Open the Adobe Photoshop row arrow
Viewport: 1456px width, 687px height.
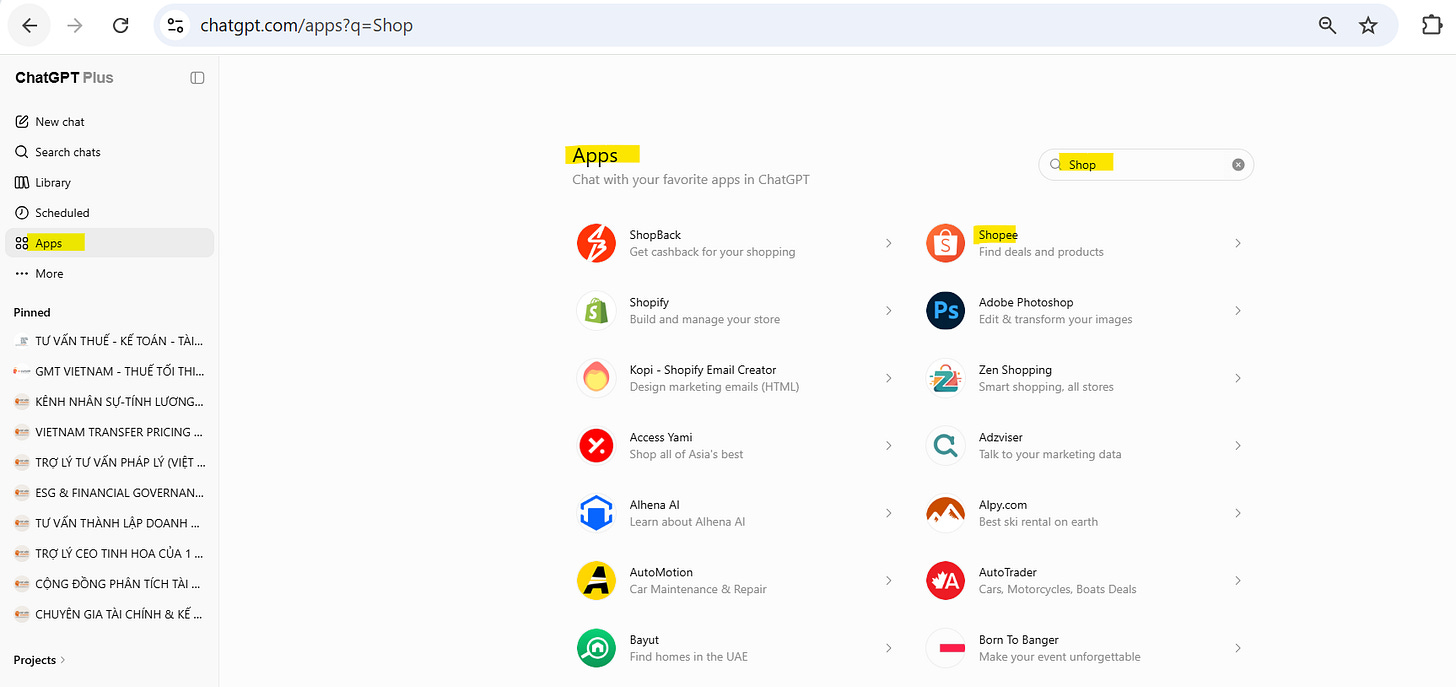(1237, 311)
